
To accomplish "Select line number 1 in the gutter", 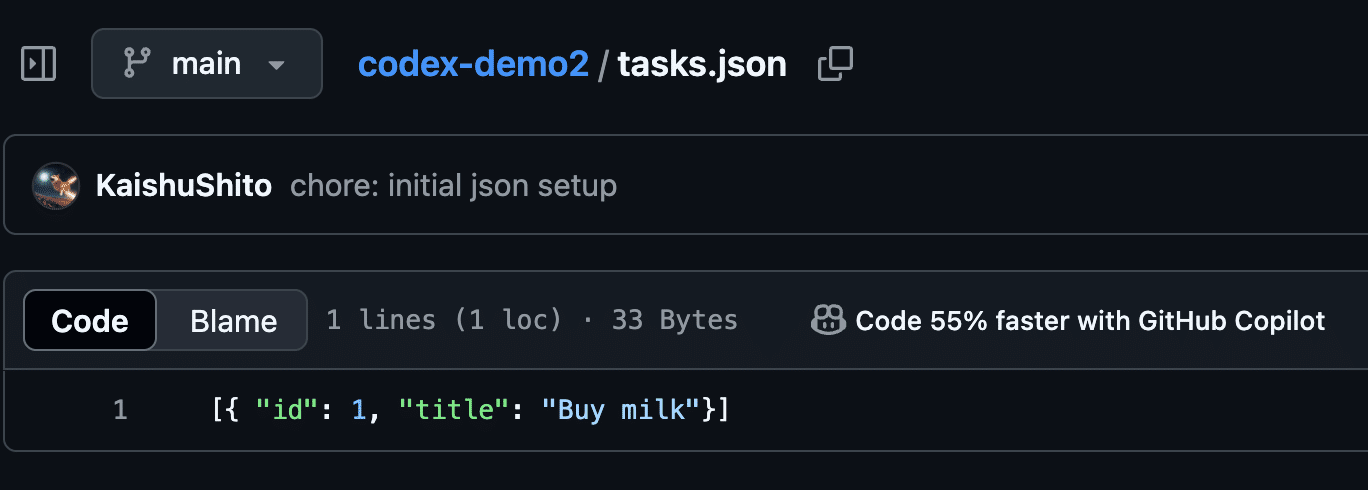I will [x=120, y=410].
